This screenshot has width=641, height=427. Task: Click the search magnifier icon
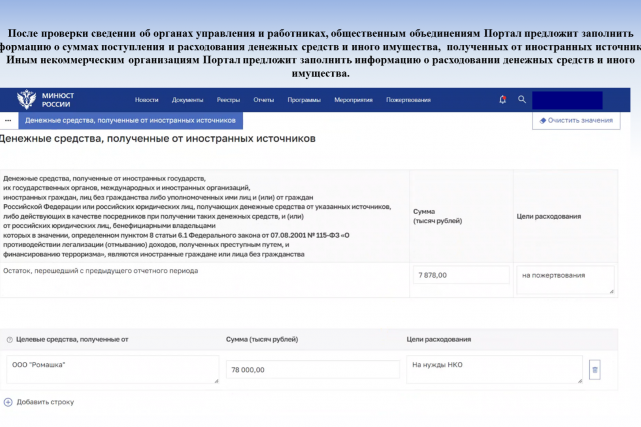pos(522,99)
